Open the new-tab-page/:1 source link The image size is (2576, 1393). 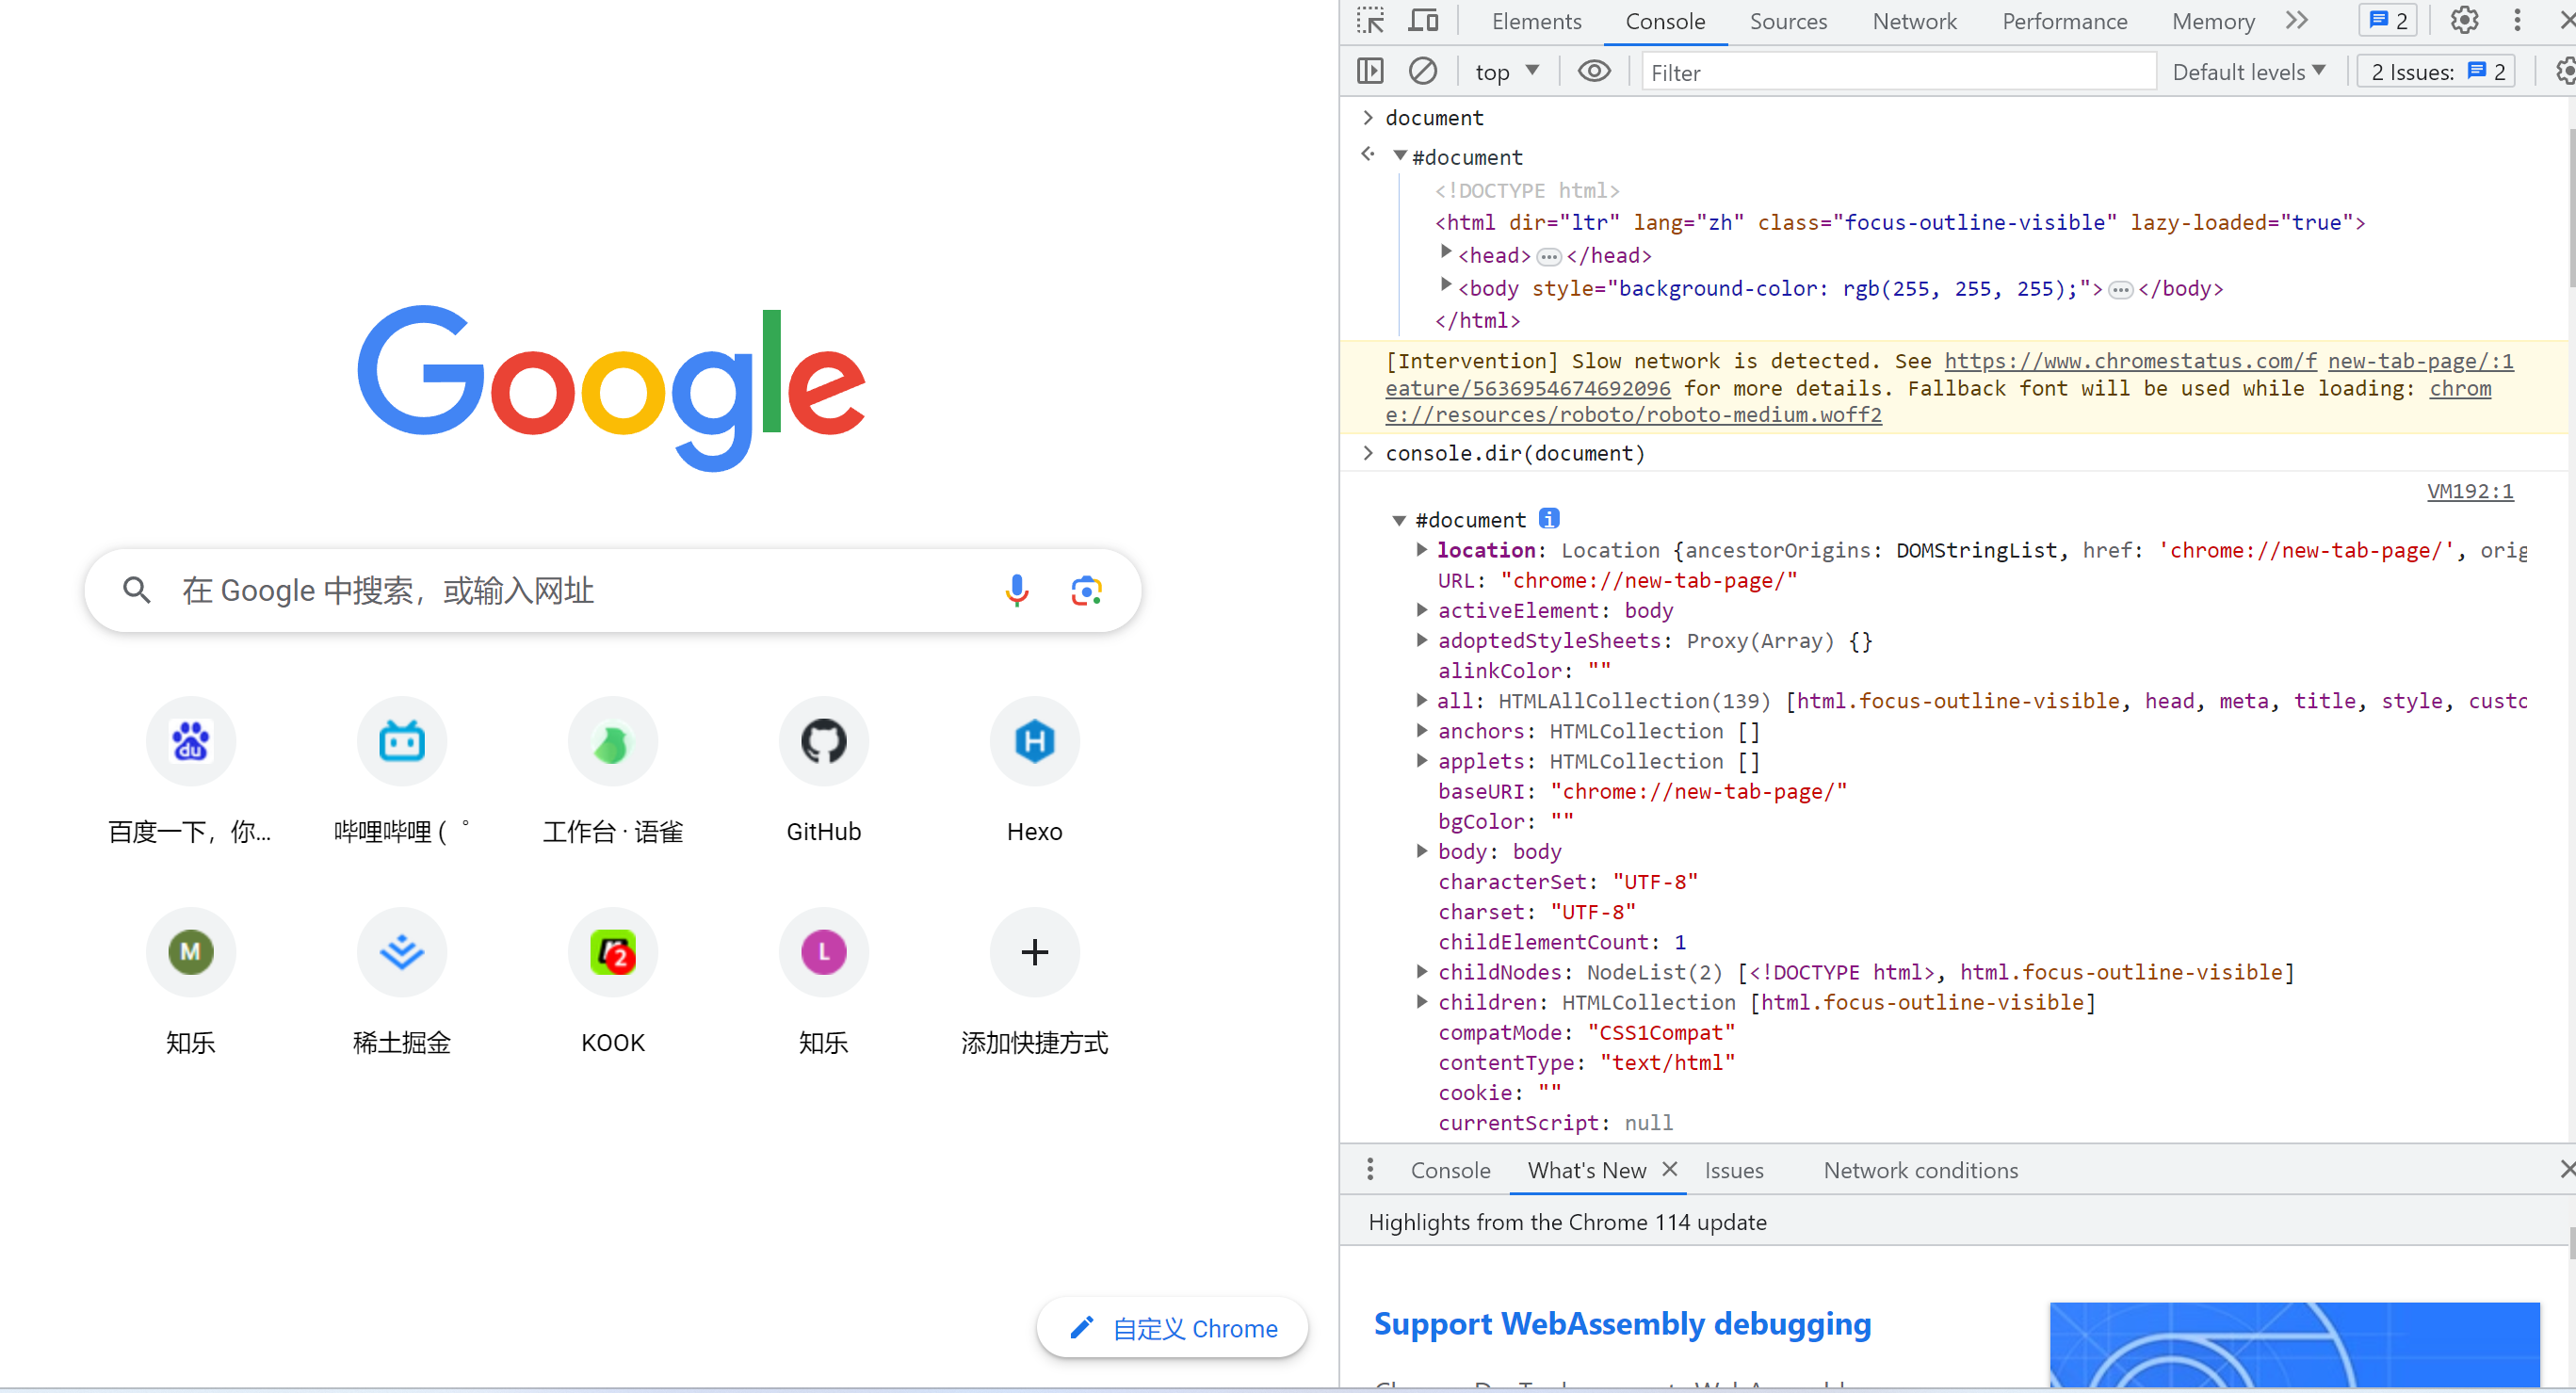[2421, 361]
